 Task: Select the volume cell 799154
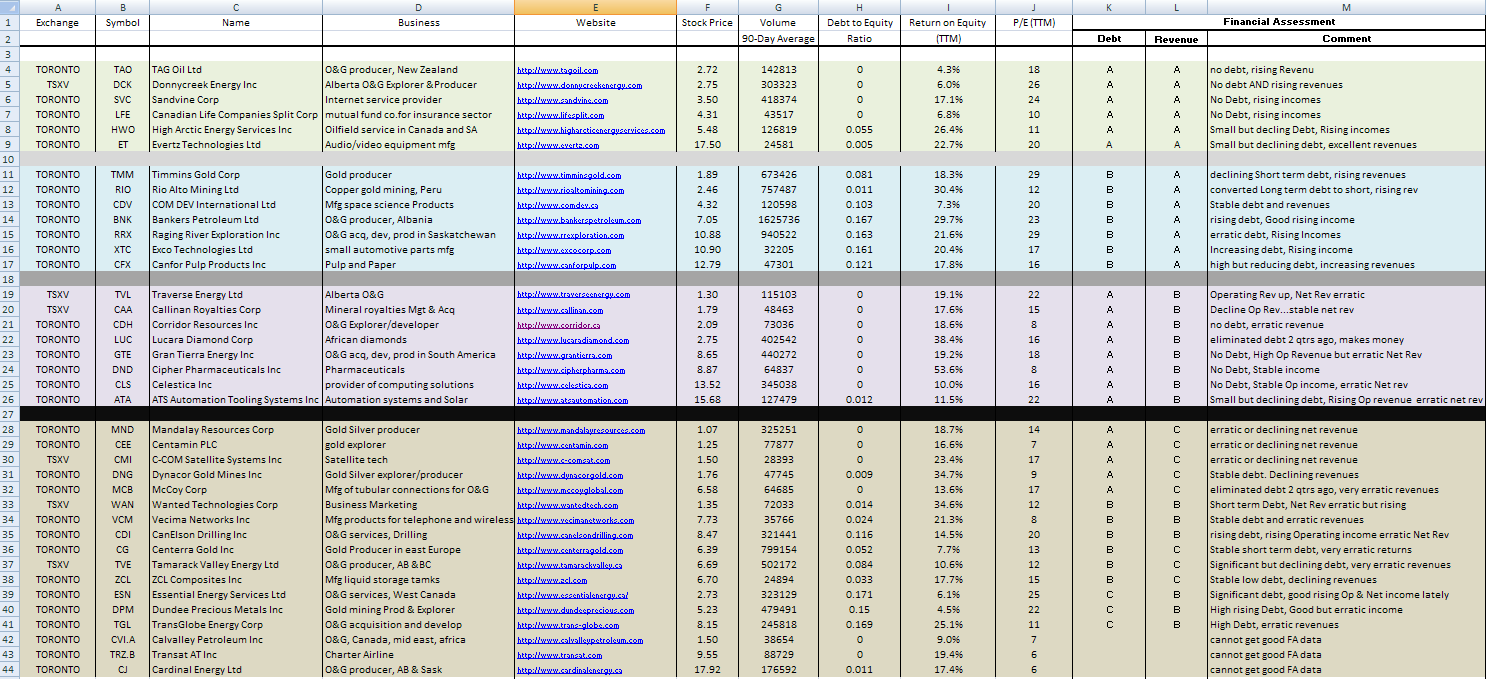(778, 550)
